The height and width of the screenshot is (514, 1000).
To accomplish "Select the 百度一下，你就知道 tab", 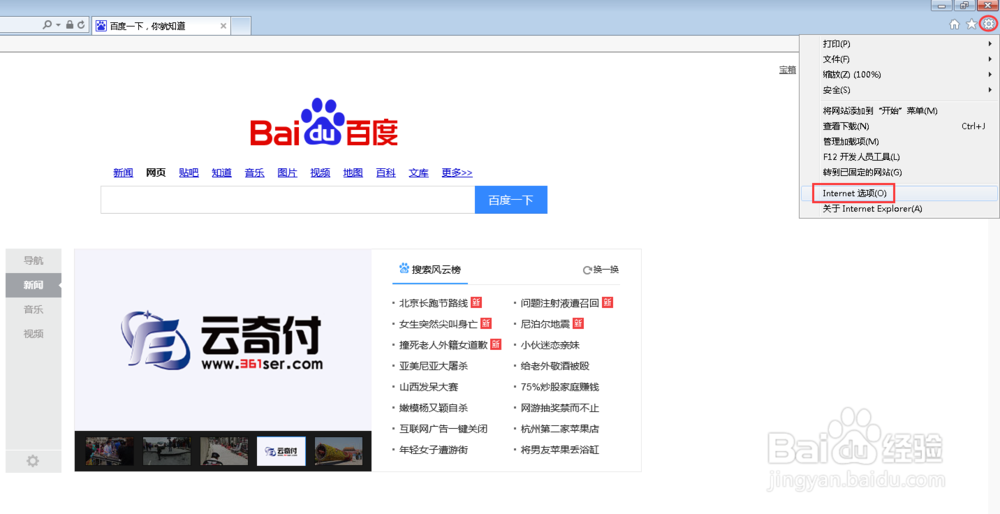I will click(161, 26).
